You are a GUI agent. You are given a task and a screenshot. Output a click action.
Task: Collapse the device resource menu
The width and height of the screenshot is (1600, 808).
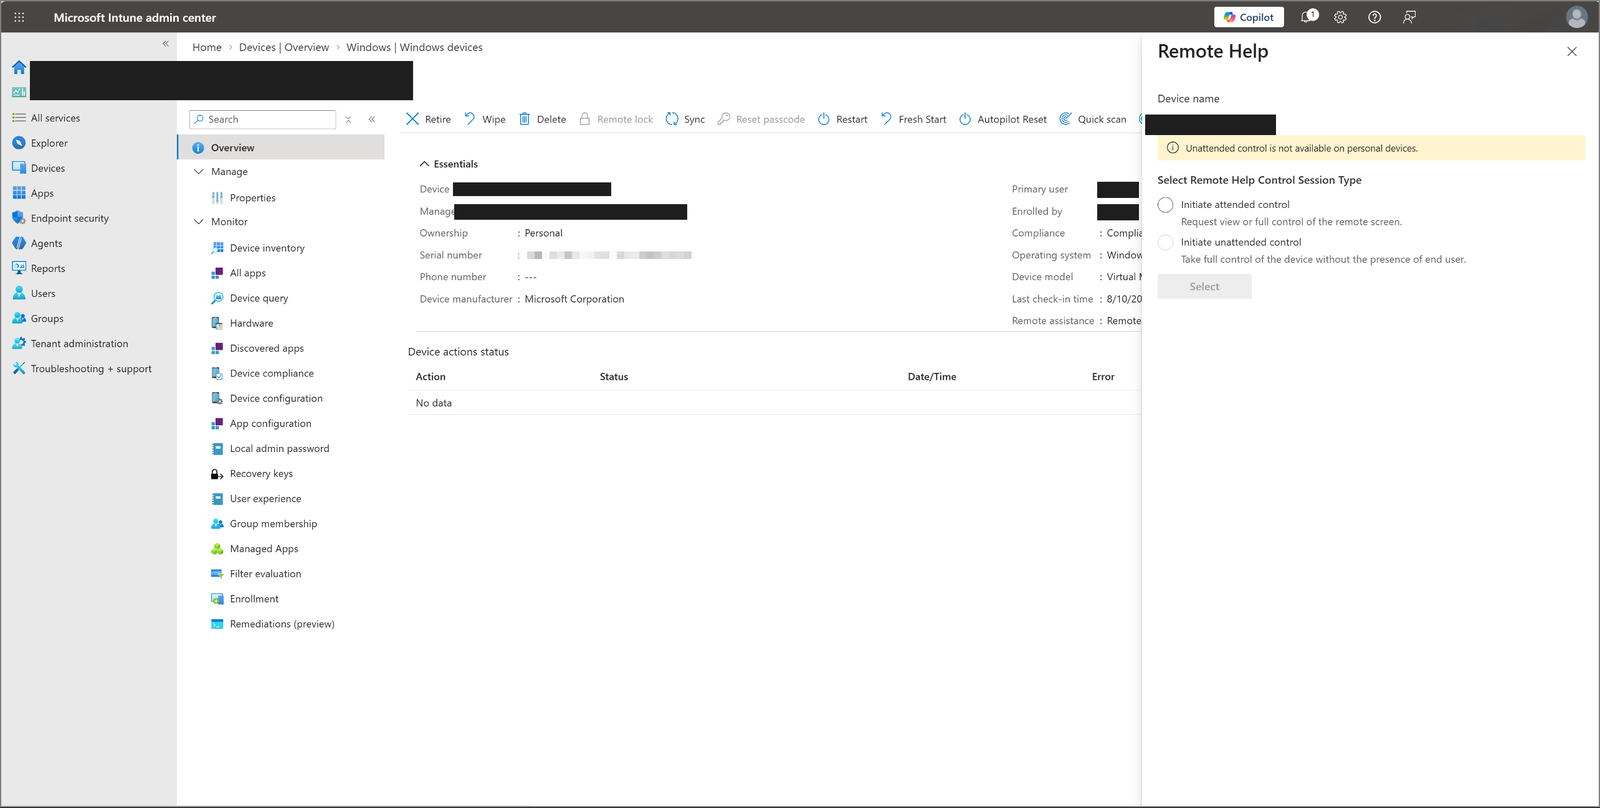click(x=372, y=119)
